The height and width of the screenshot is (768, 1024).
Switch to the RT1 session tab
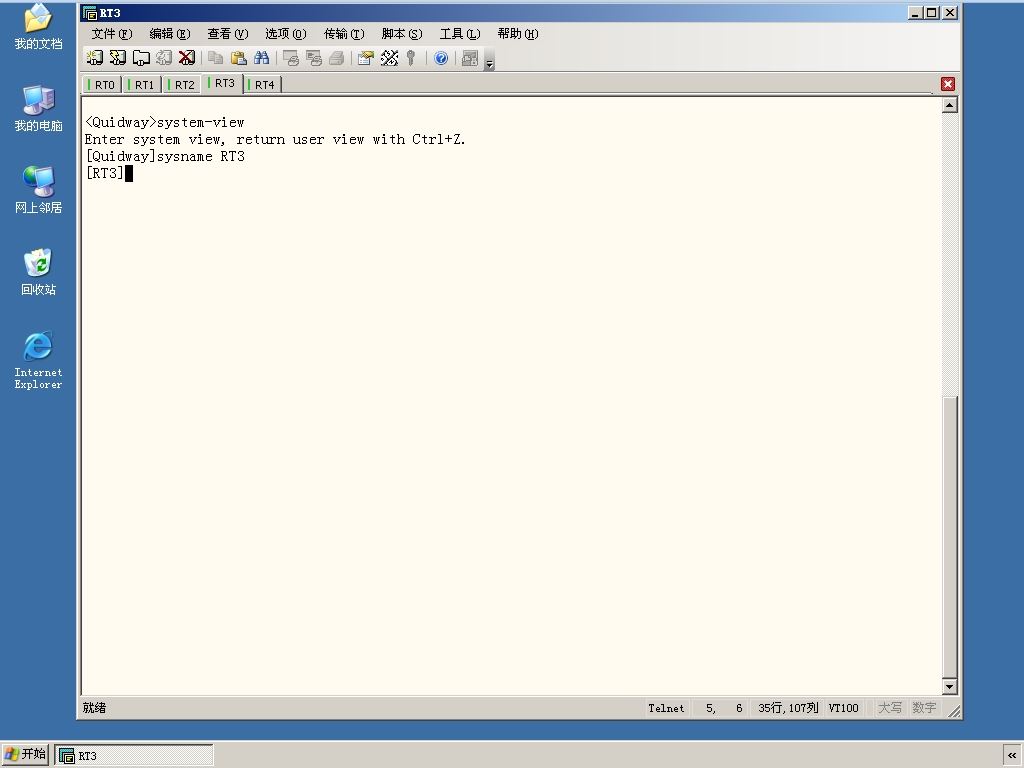(x=142, y=85)
